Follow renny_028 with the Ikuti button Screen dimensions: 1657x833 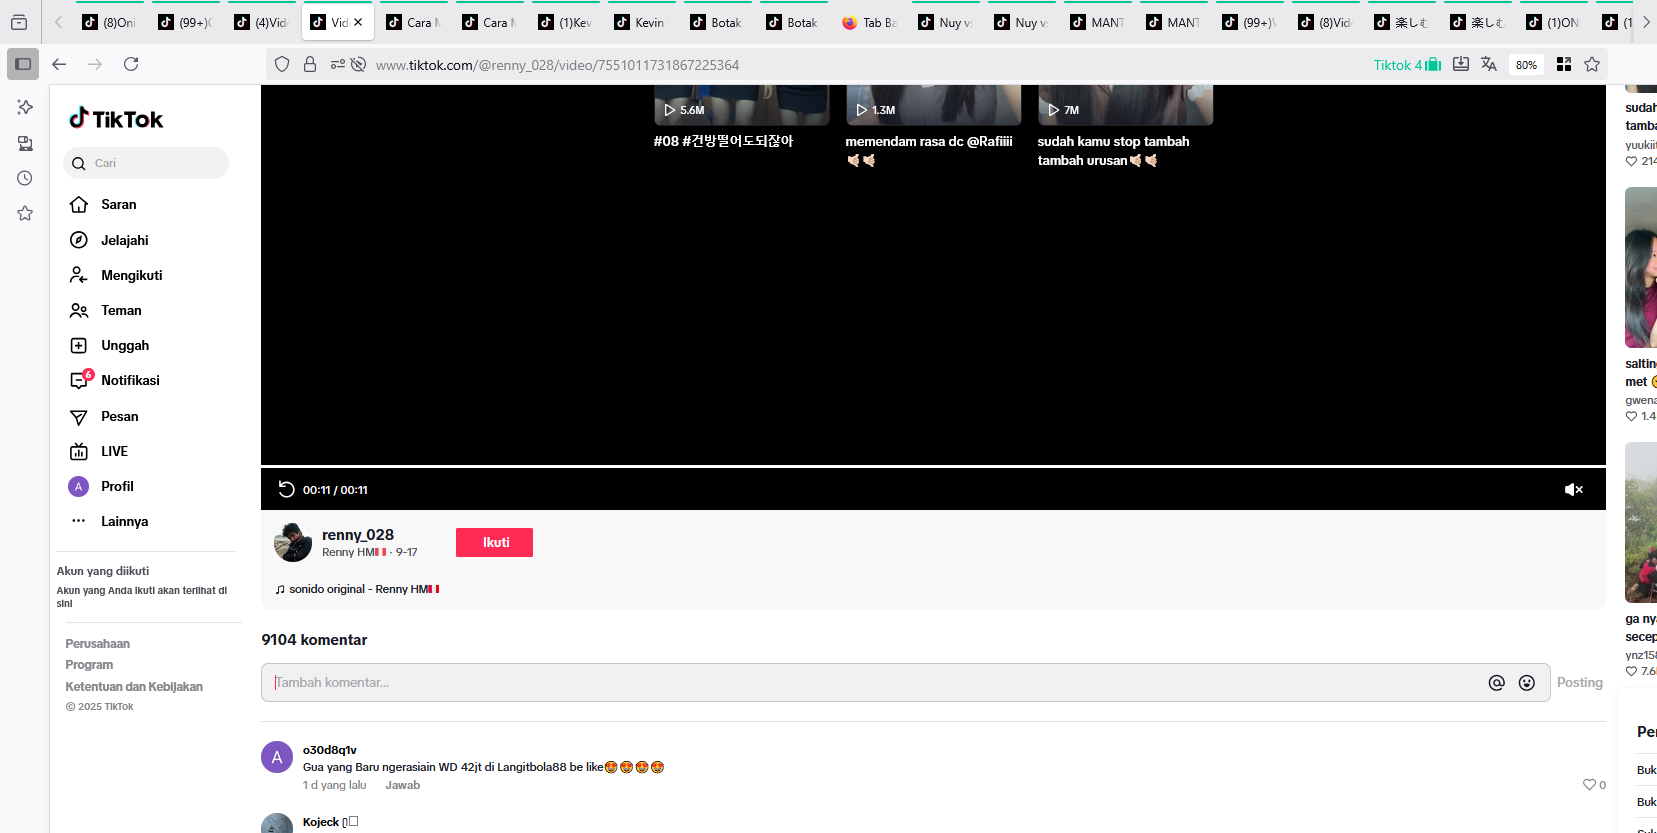(x=494, y=542)
